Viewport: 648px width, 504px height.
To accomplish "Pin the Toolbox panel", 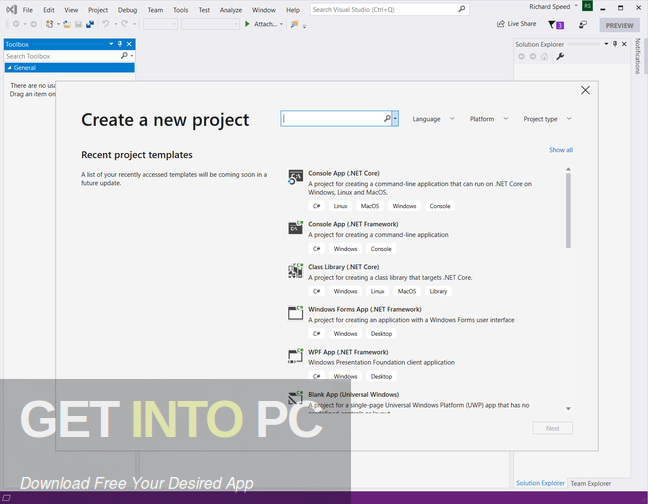I will [120, 44].
